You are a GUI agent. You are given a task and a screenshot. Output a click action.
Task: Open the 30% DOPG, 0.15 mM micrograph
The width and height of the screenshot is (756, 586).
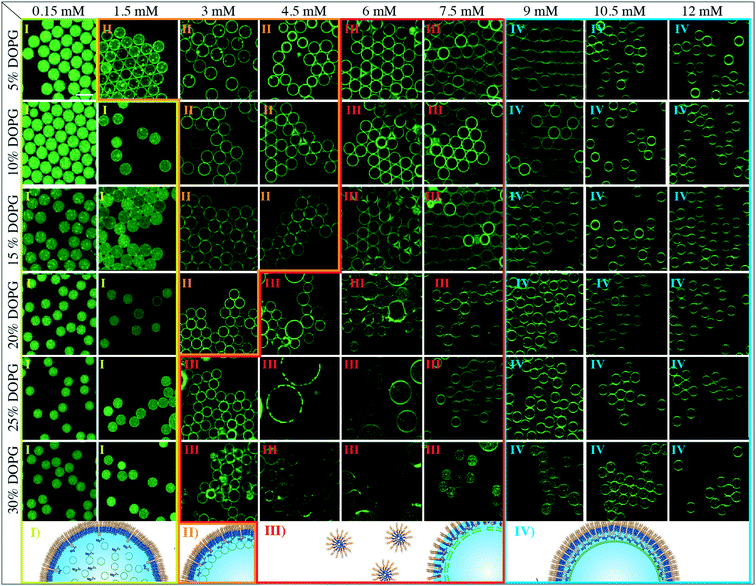[59, 481]
